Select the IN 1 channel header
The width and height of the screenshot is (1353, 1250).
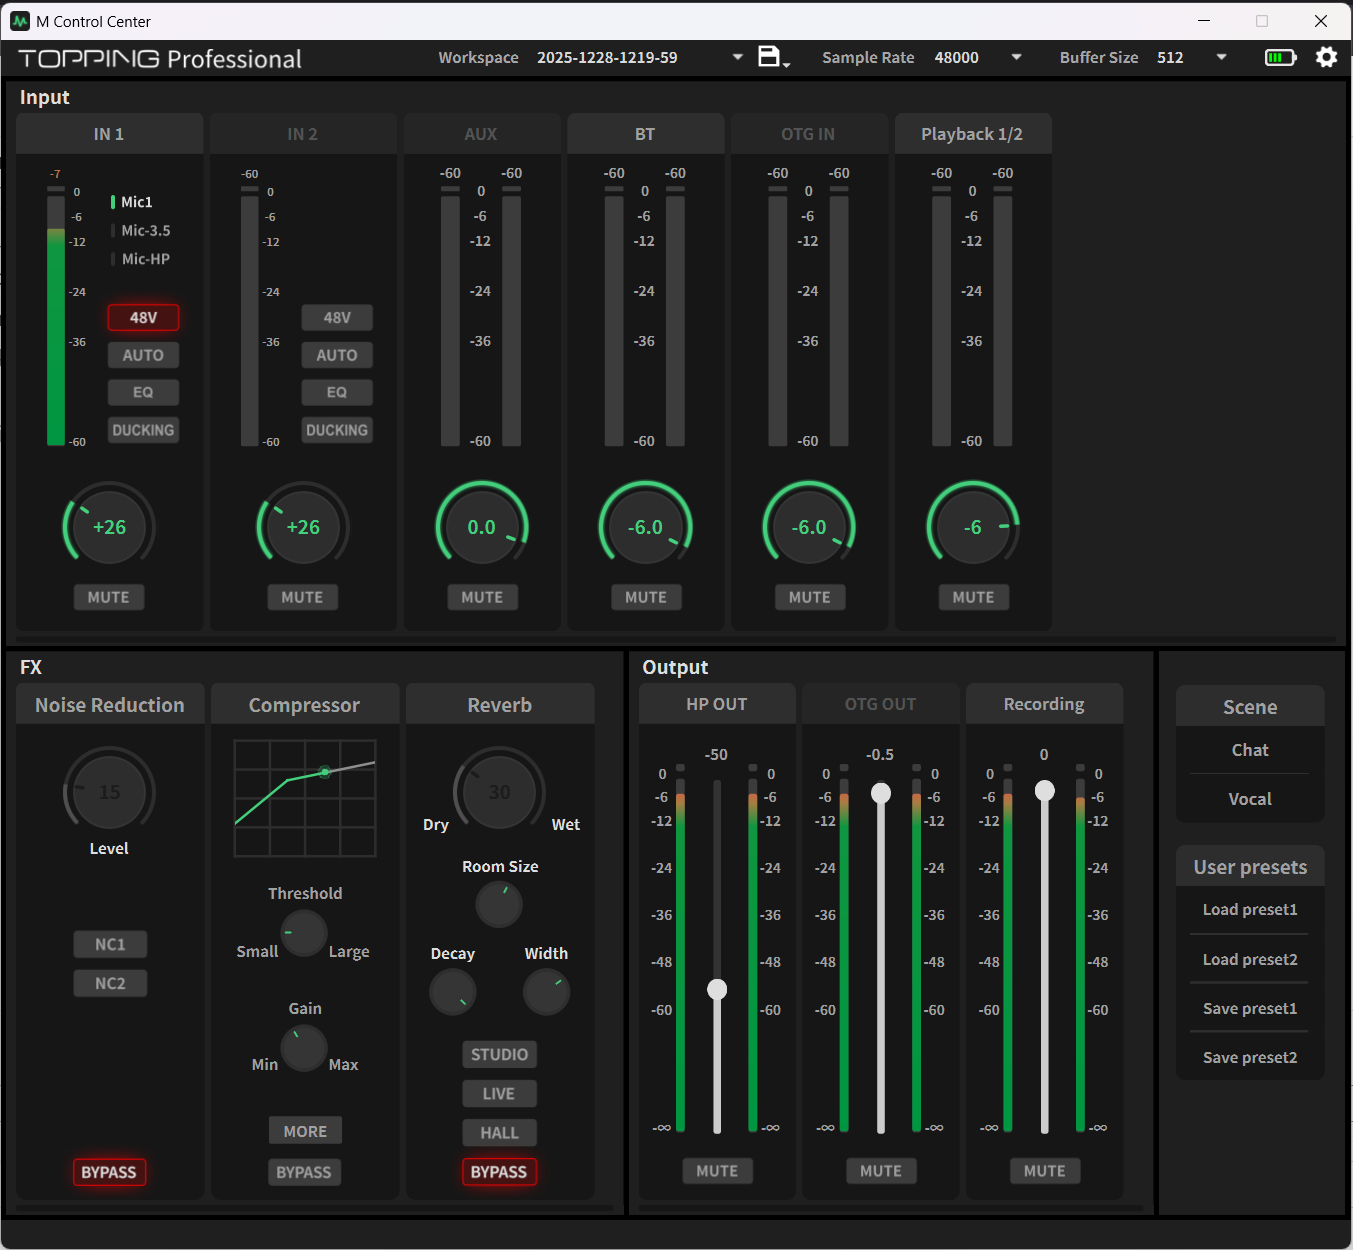109,134
